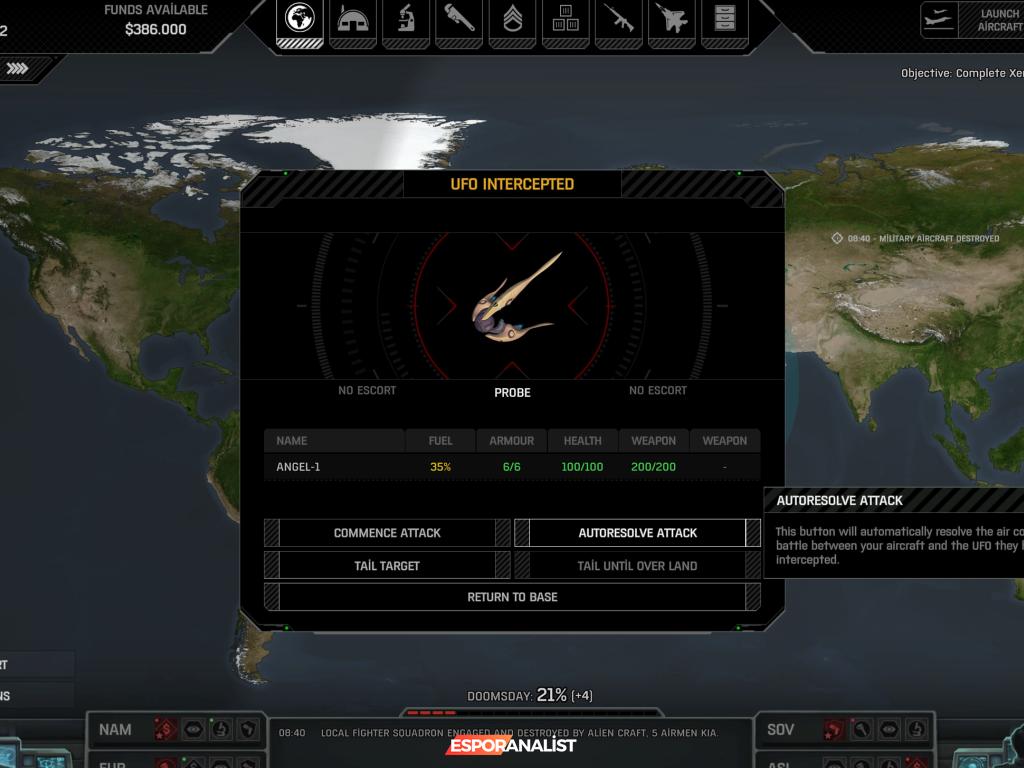Click Commence Attack button
Image resolution: width=1024 pixels, height=768 pixels.
[x=387, y=533]
